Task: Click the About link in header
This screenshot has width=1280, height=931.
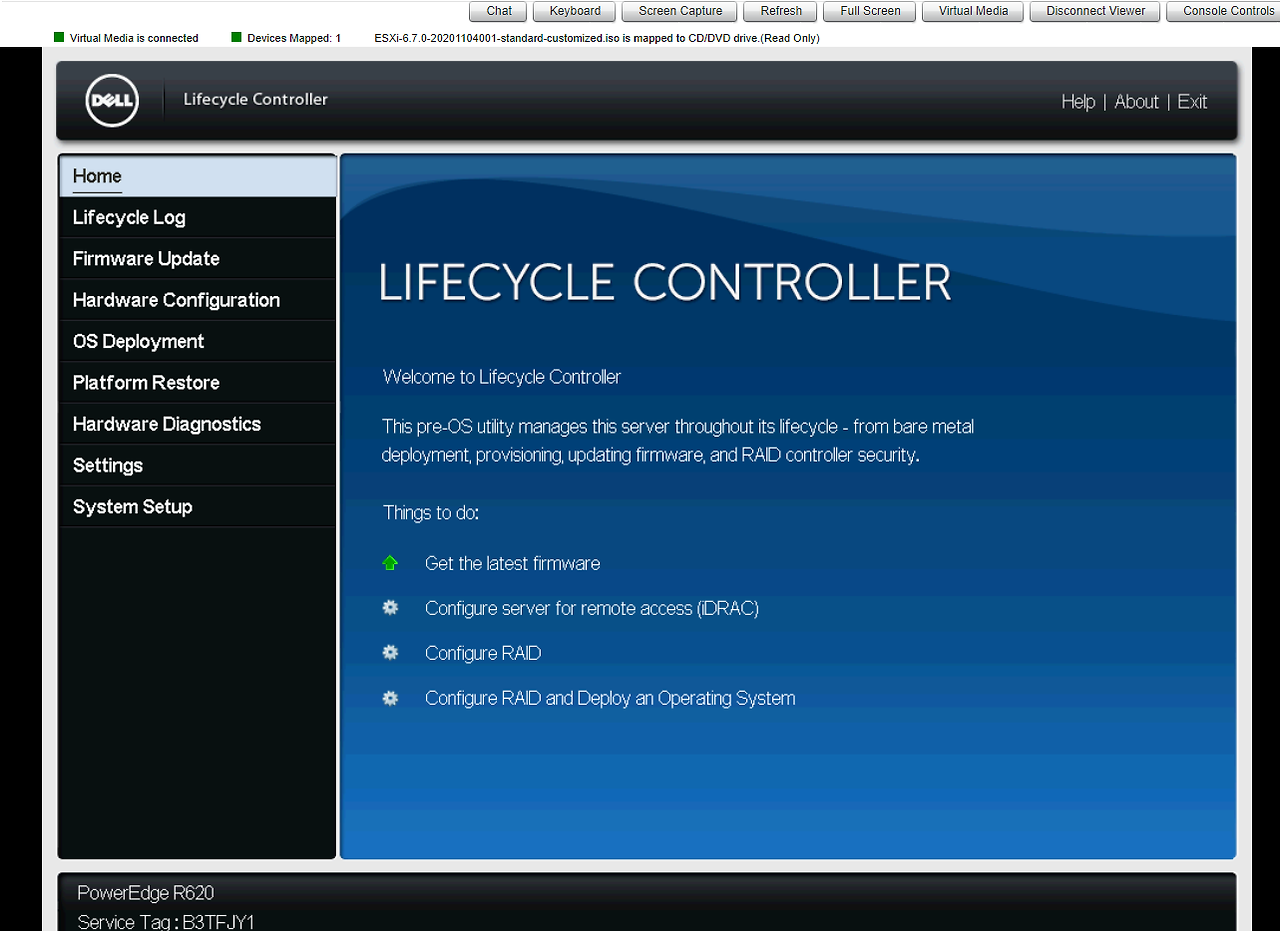Action: click(1136, 101)
